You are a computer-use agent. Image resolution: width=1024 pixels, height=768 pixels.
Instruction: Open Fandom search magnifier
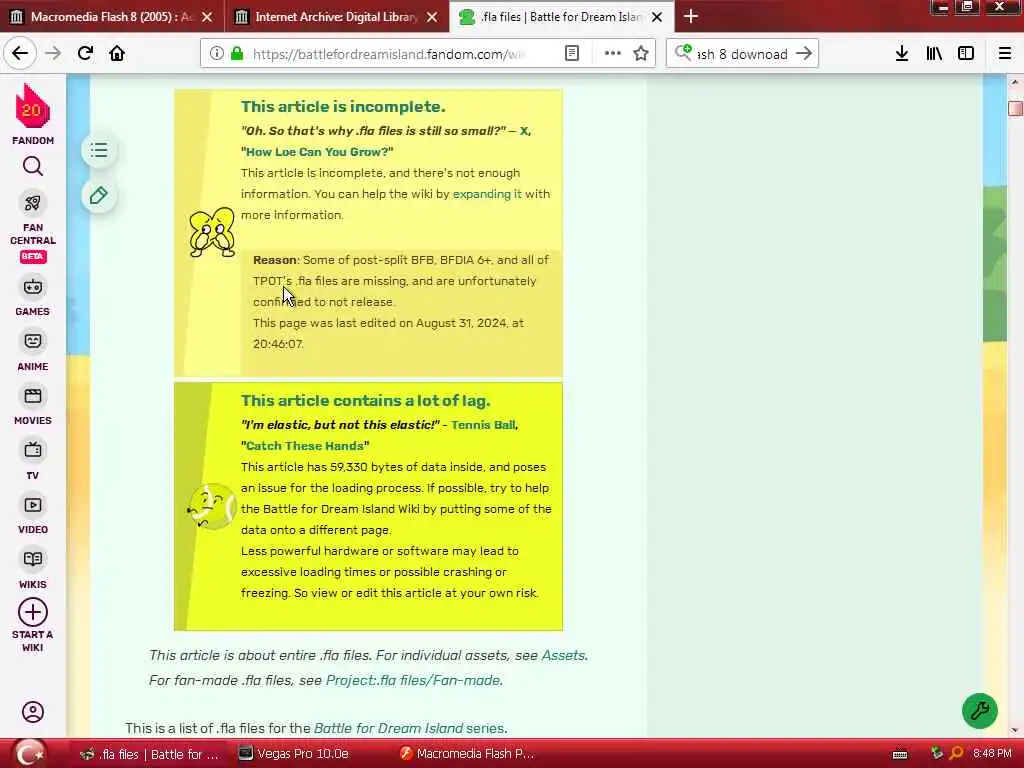point(33,167)
